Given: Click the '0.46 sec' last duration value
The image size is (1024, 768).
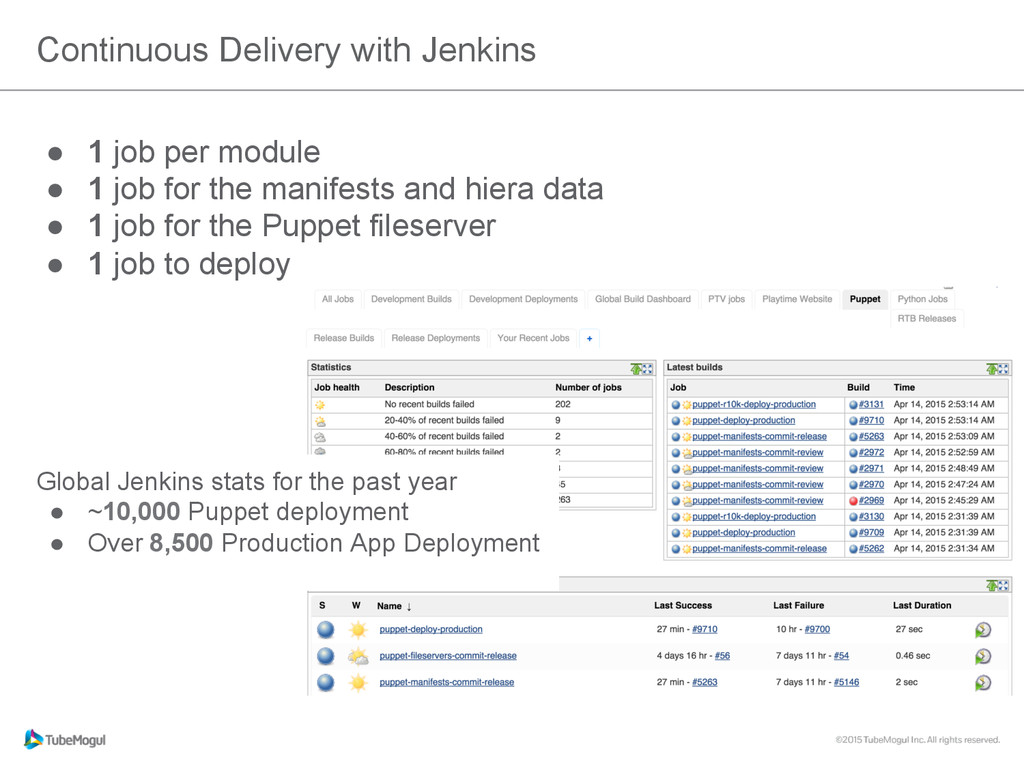Looking at the screenshot, I should pos(912,656).
